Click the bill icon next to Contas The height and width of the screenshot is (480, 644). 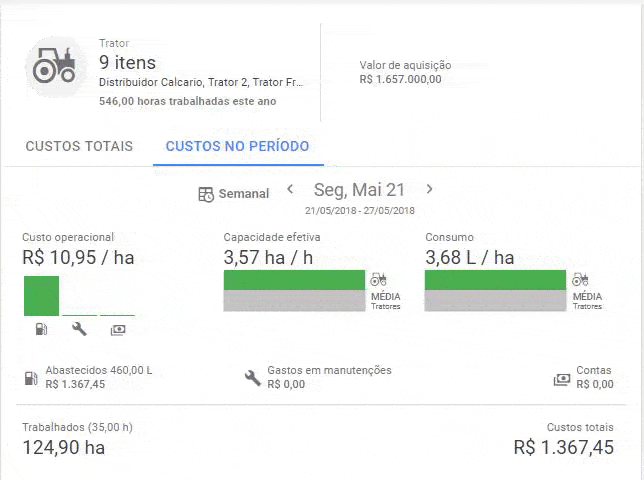click(561, 380)
